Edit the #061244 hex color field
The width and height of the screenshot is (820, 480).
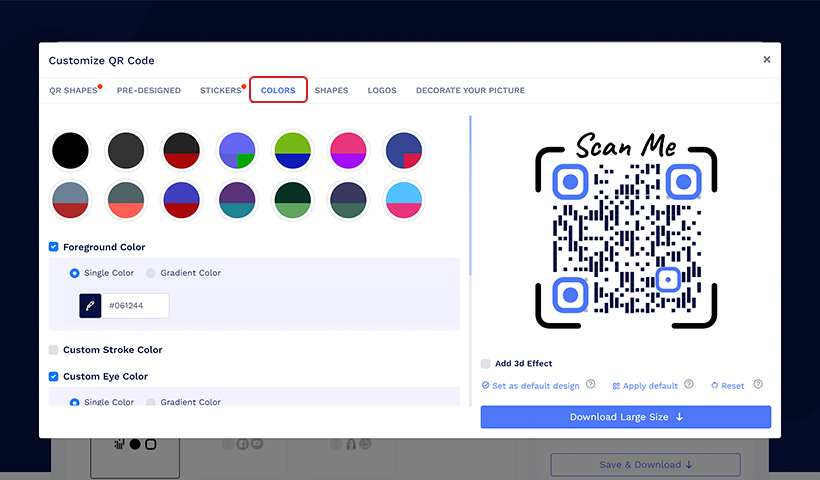[135, 305]
